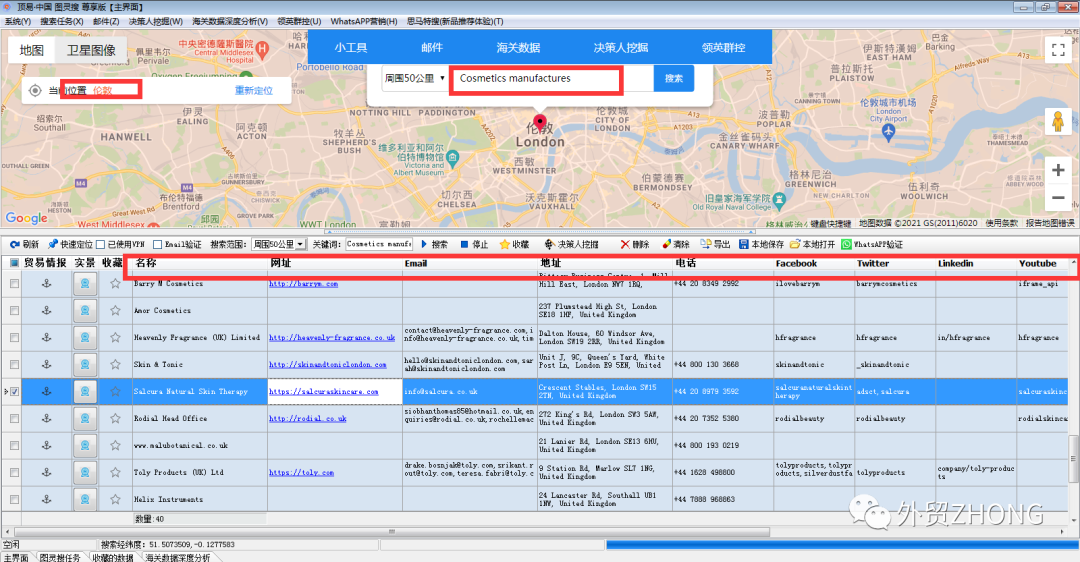
Task: Open the 决策人挖掘(W) menu
Action: tap(156, 21)
